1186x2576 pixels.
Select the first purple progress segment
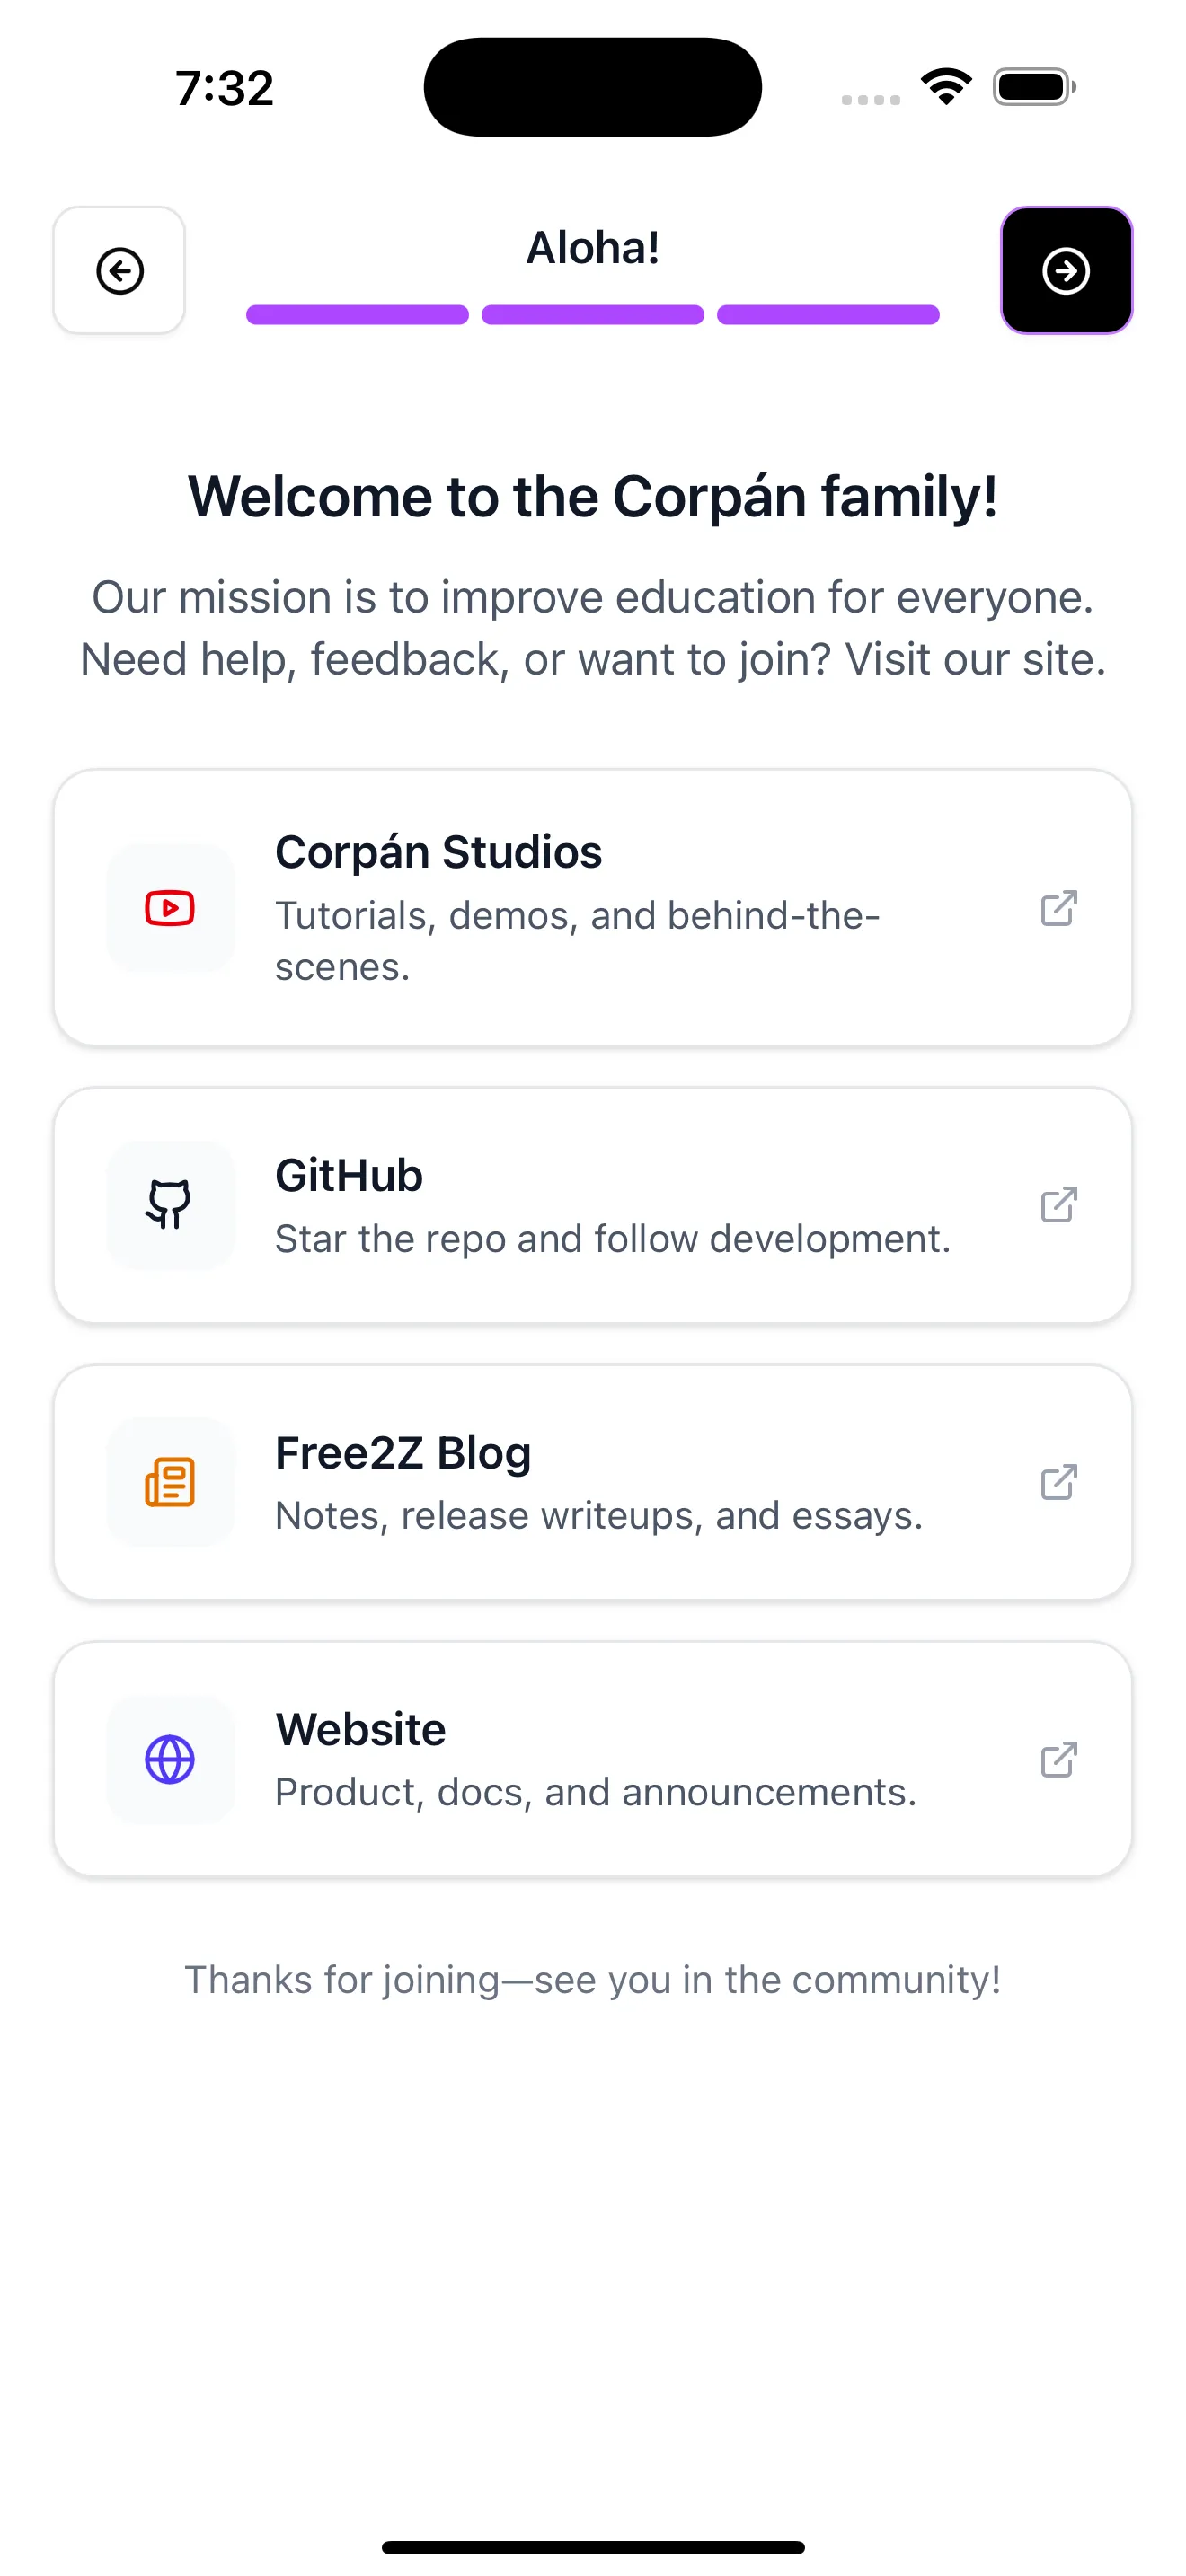tap(357, 315)
